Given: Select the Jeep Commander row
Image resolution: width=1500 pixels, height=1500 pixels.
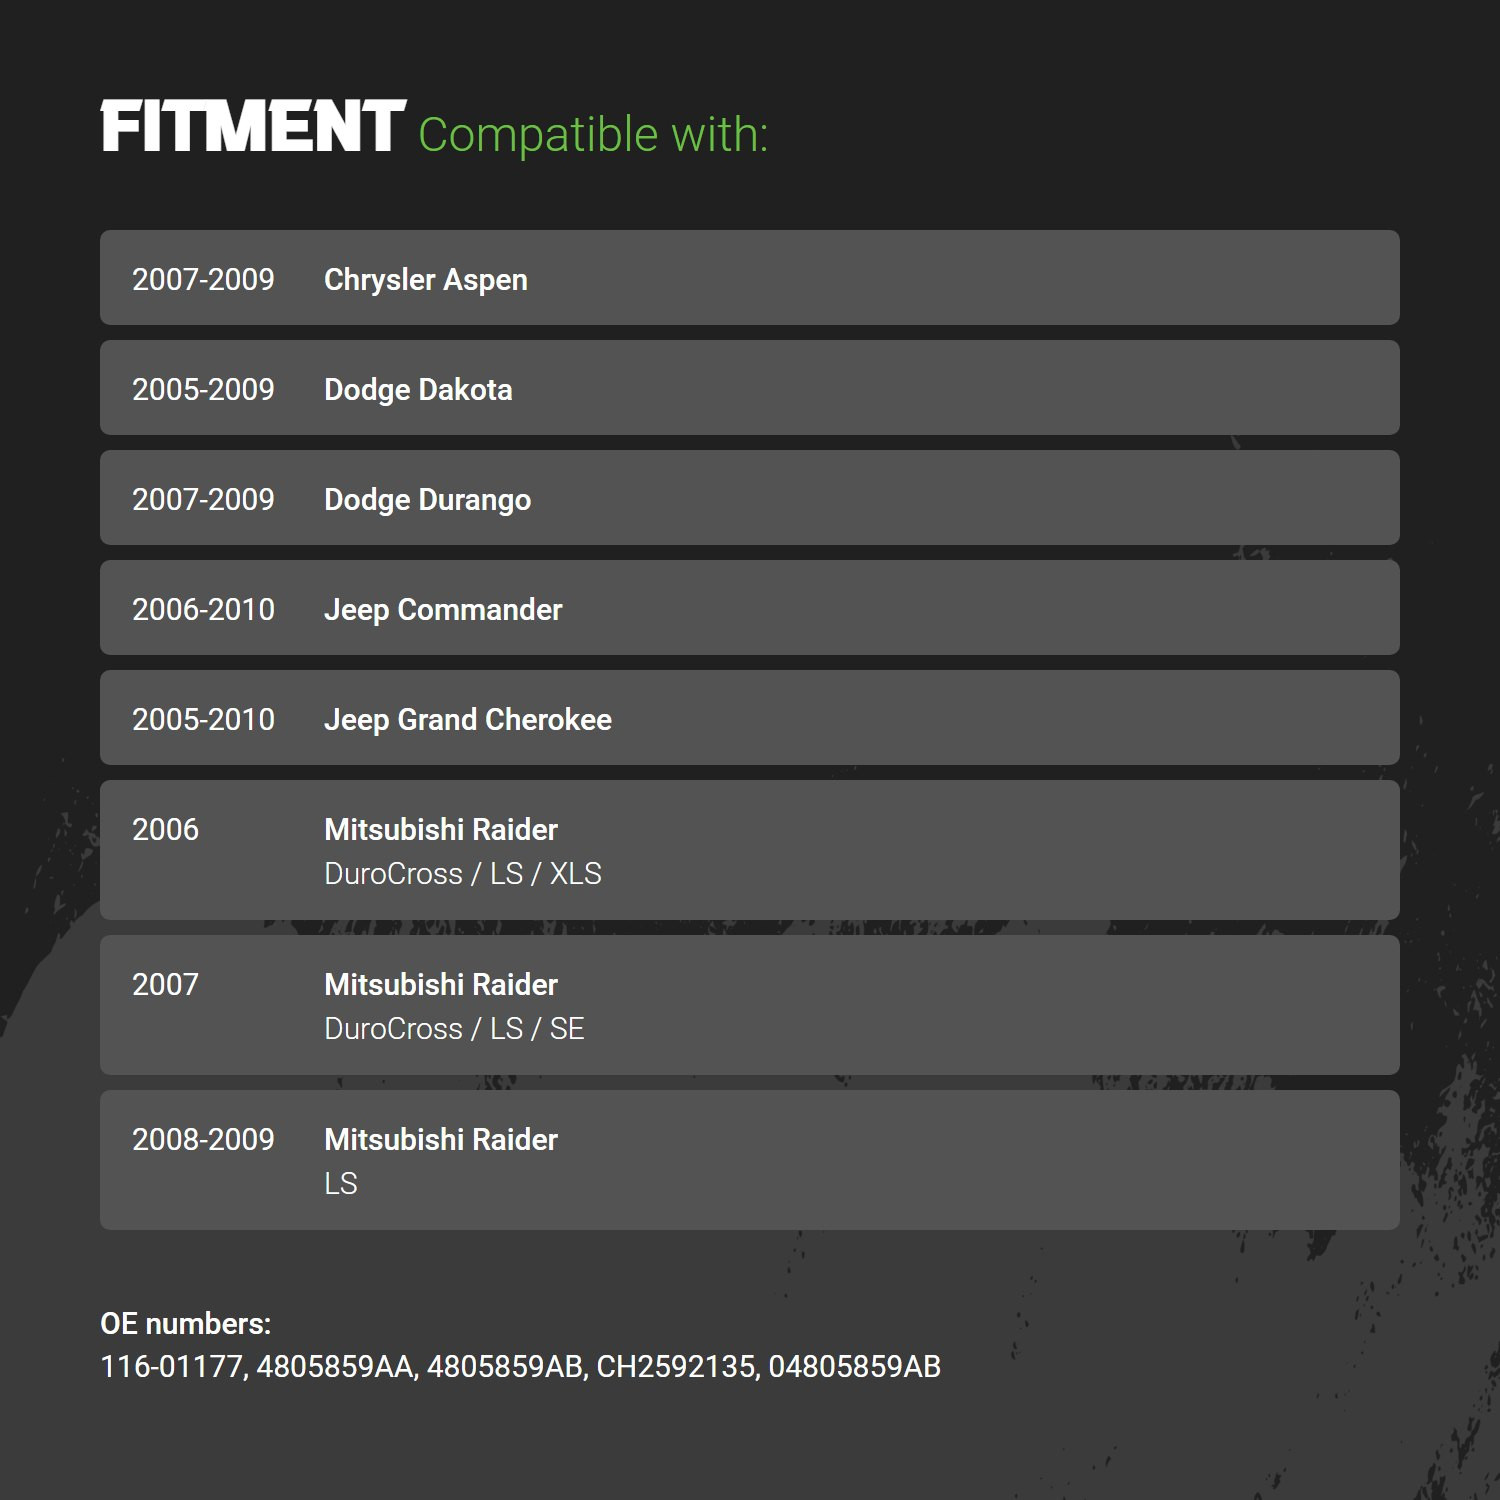Looking at the screenshot, I should coord(750,608).
